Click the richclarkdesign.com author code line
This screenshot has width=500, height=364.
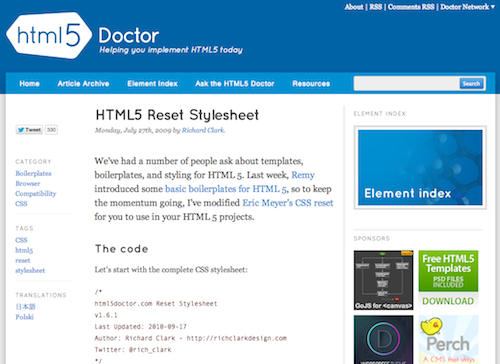click(x=191, y=338)
